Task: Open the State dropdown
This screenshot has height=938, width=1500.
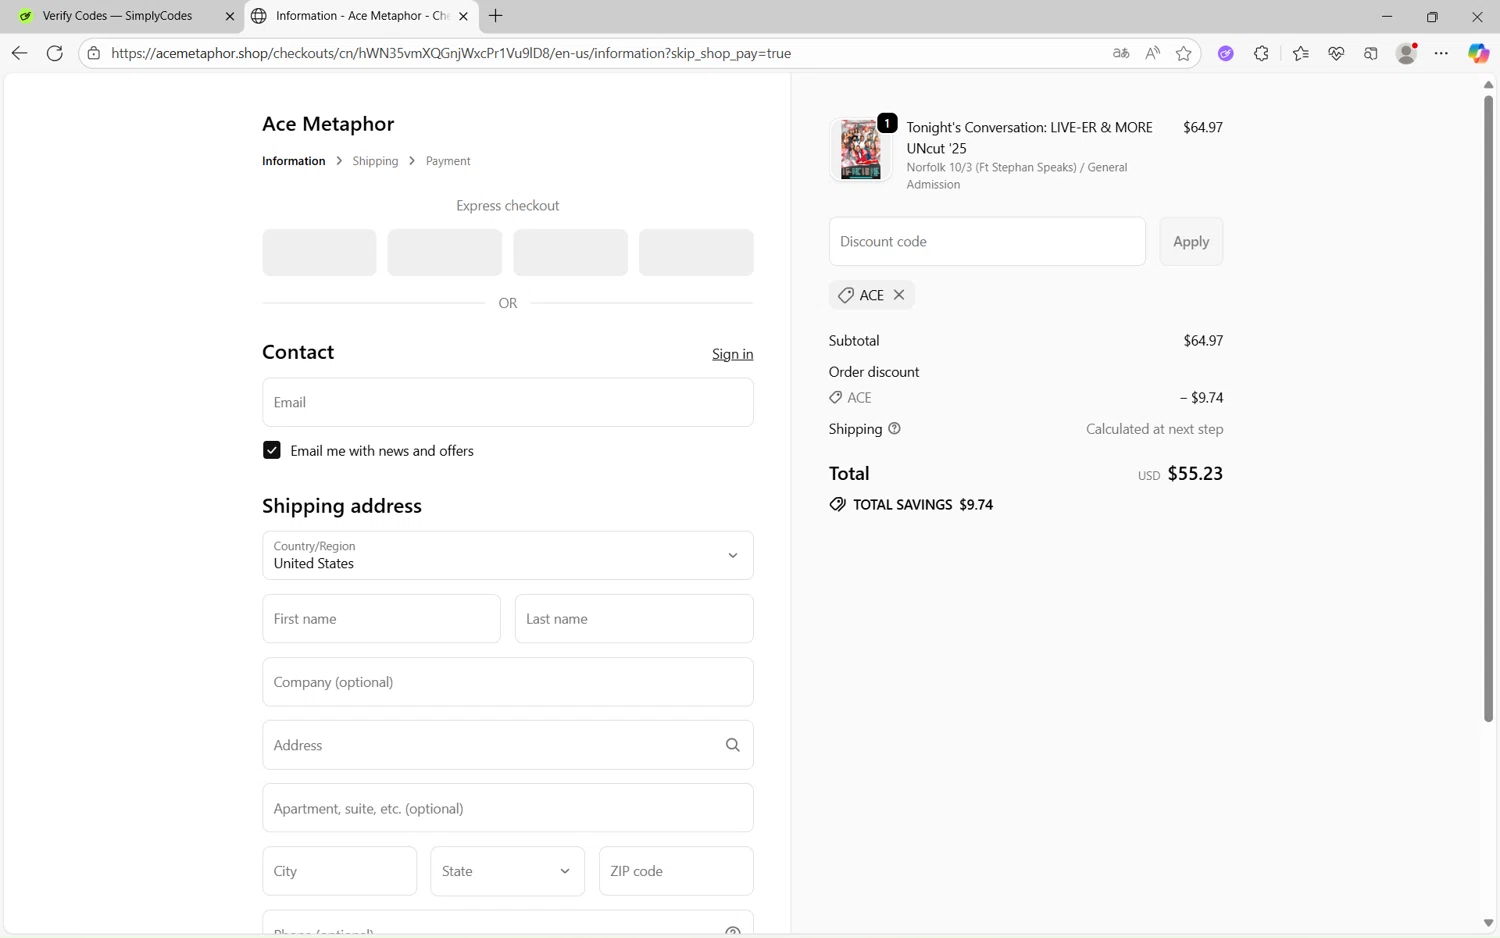Action: click(x=508, y=871)
